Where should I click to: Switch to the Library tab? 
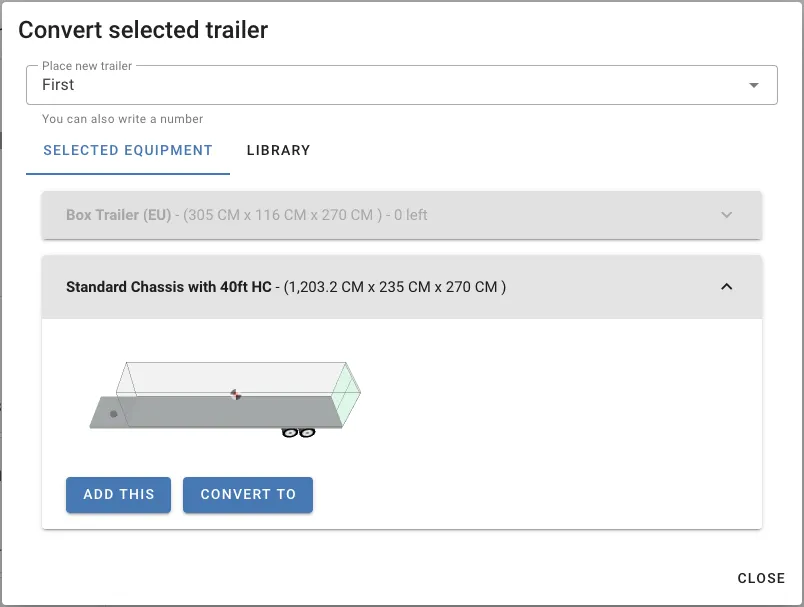pos(278,150)
